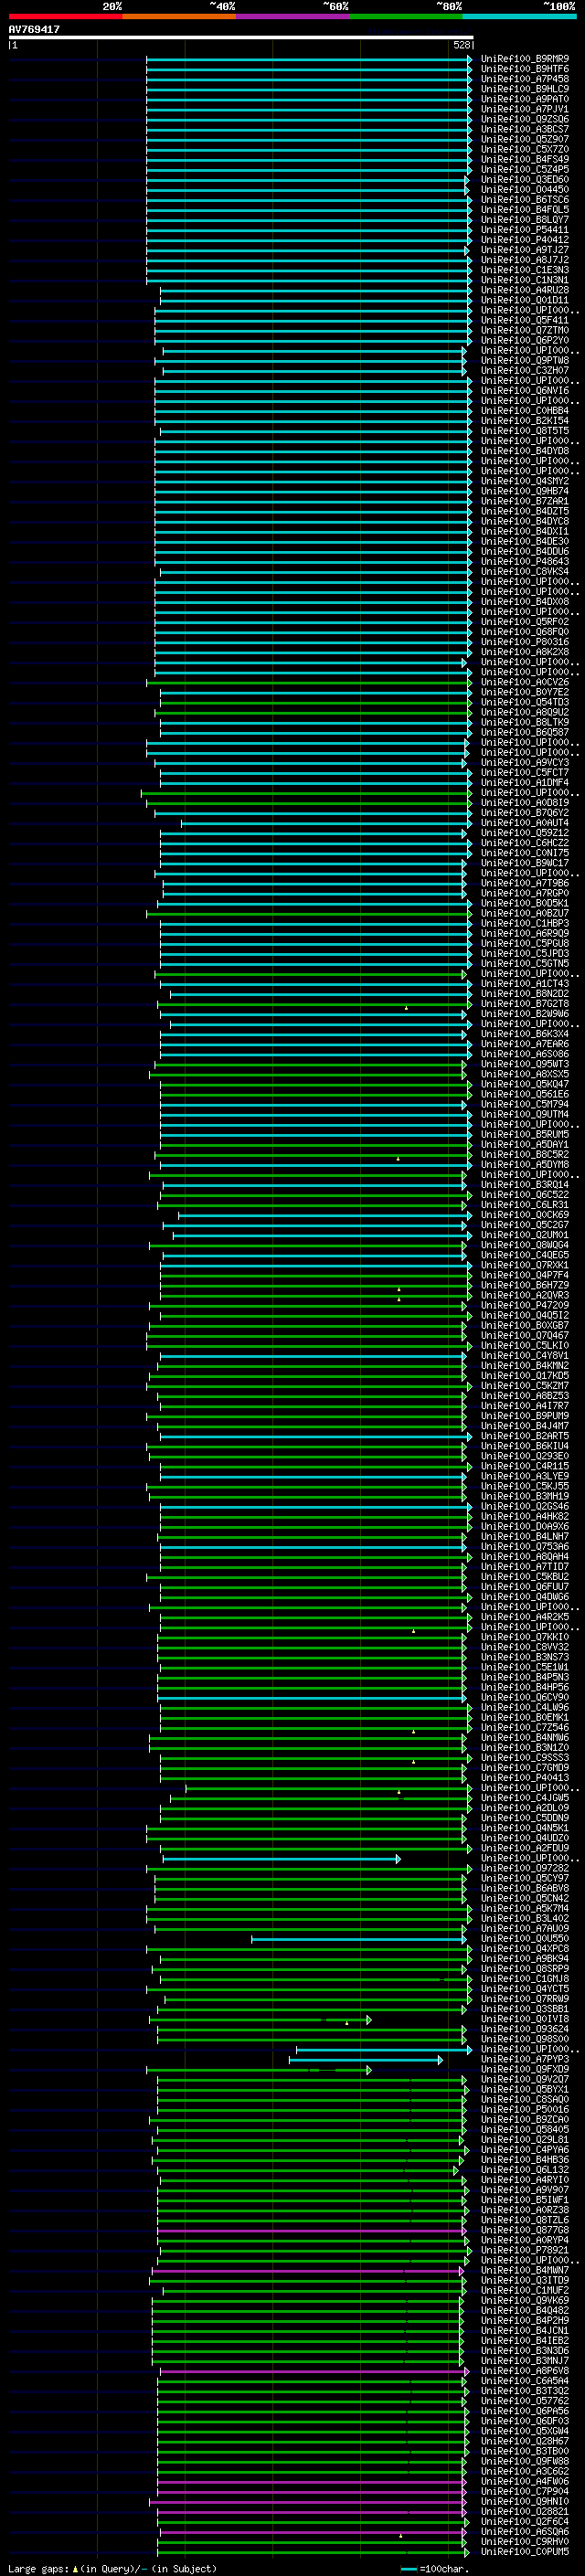Screen dimensions: 585x2576
Task: Select hit UniRef100_Q6L132
Action: 525,2170
